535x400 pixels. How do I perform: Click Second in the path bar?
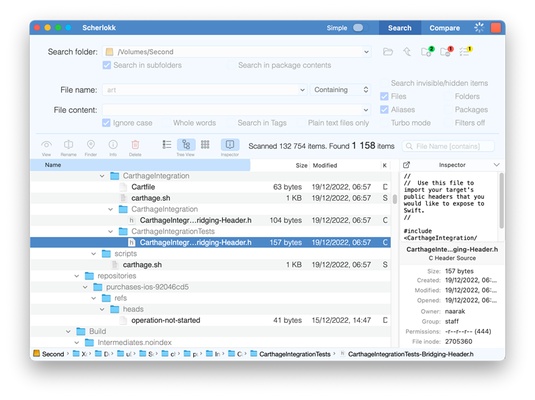click(53, 354)
